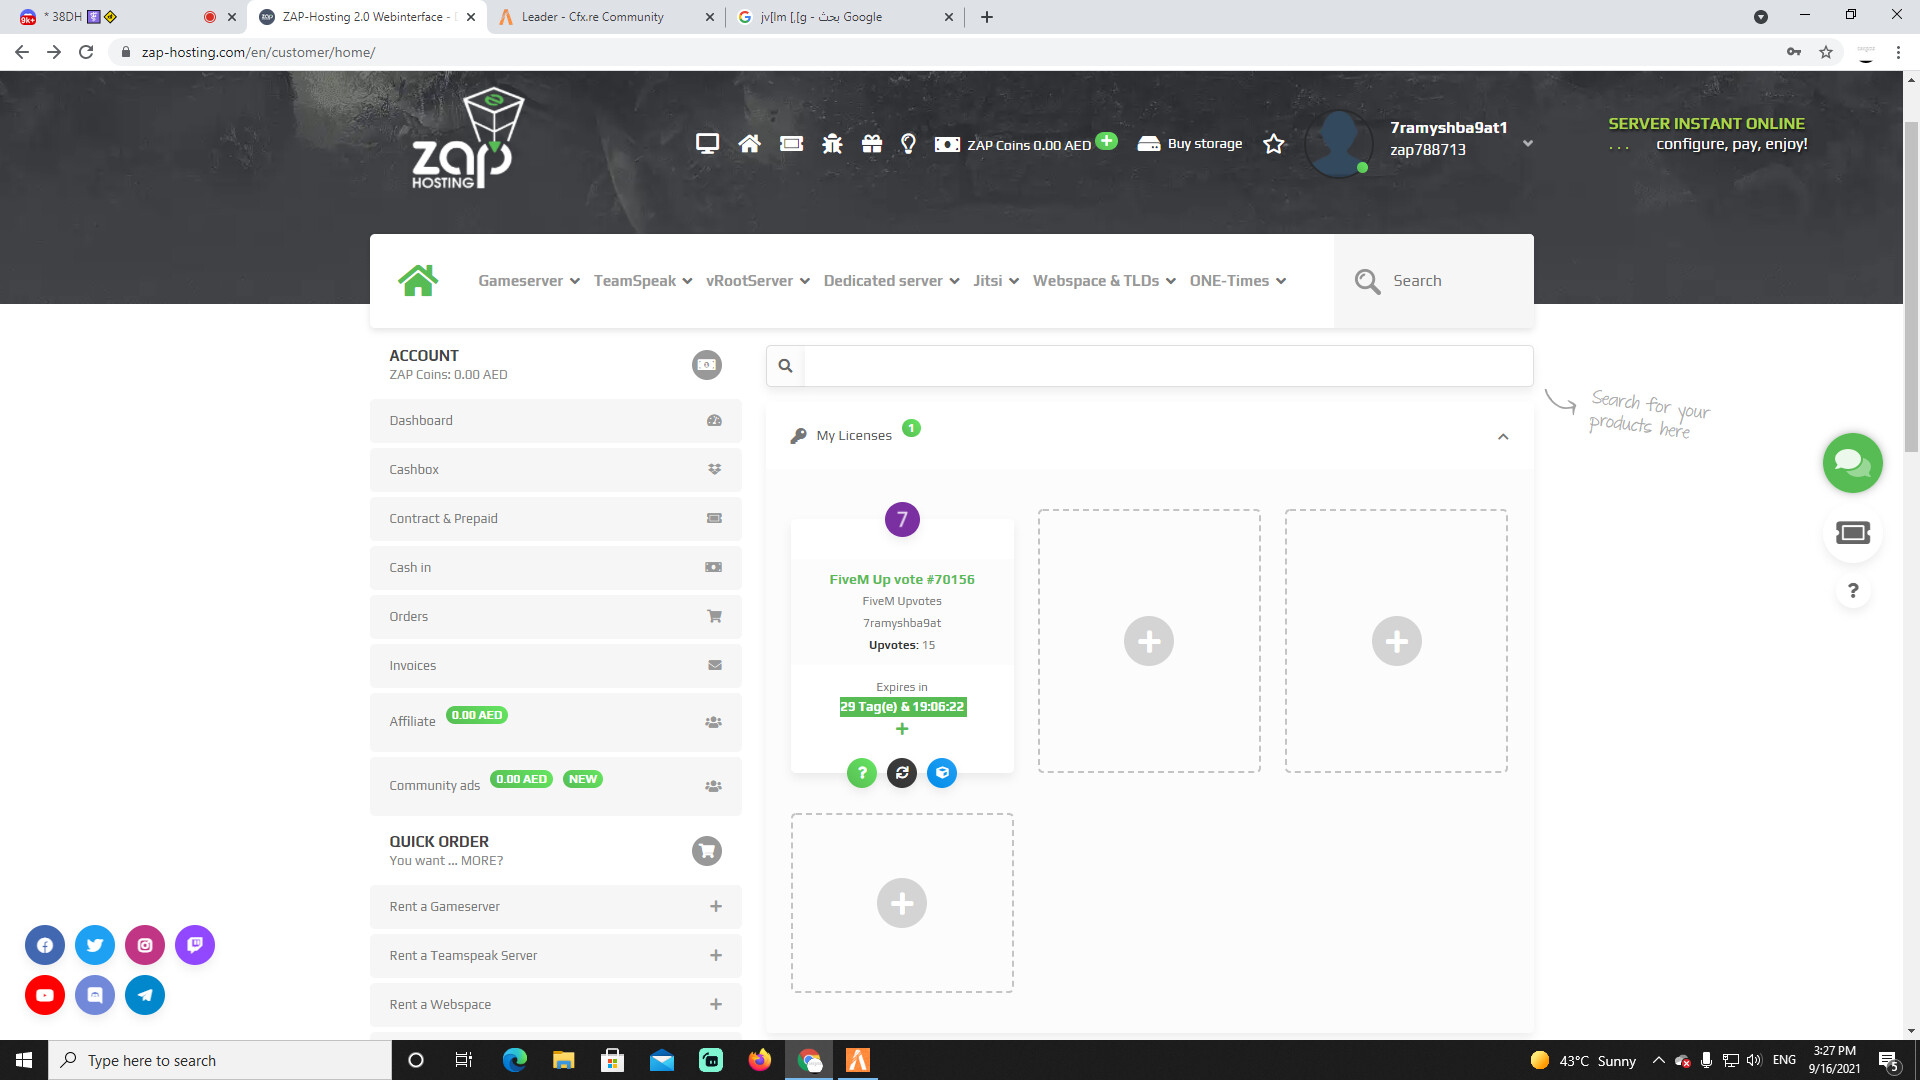
Task: Click the green plus to add ZAP Coins
Action: pyautogui.click(x=1107, y=141)
